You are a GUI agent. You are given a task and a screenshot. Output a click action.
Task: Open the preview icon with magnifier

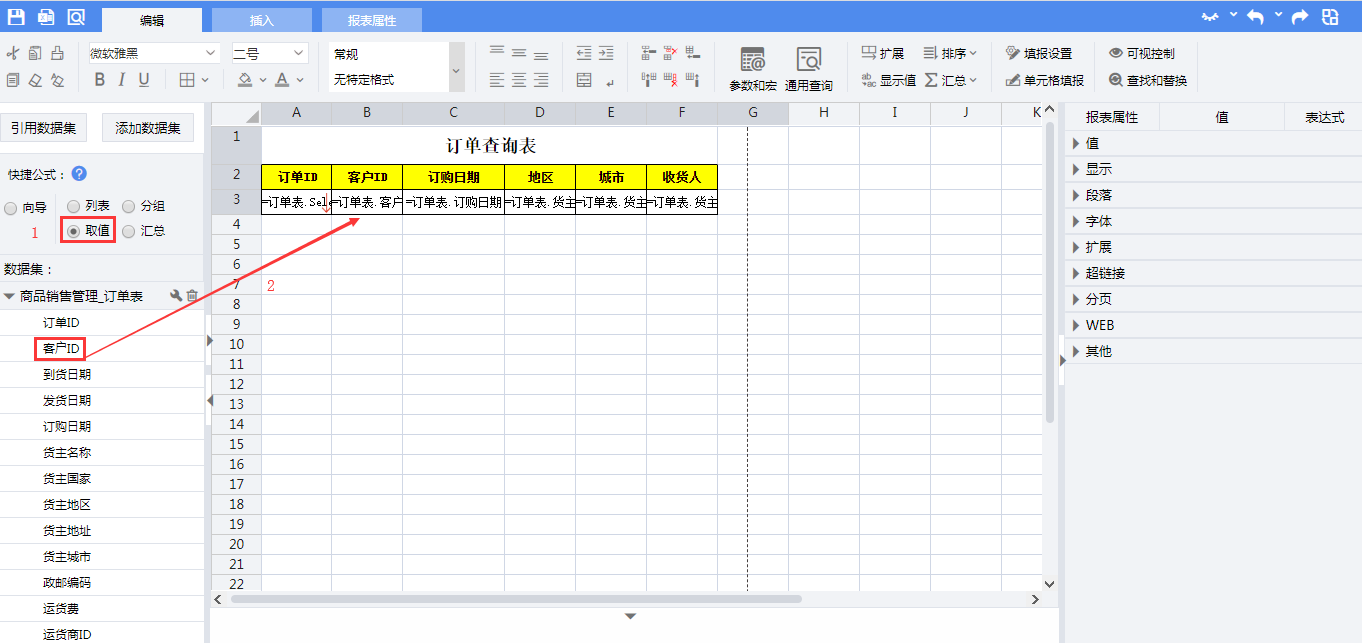pyautogui.click(x=76, y=17)
